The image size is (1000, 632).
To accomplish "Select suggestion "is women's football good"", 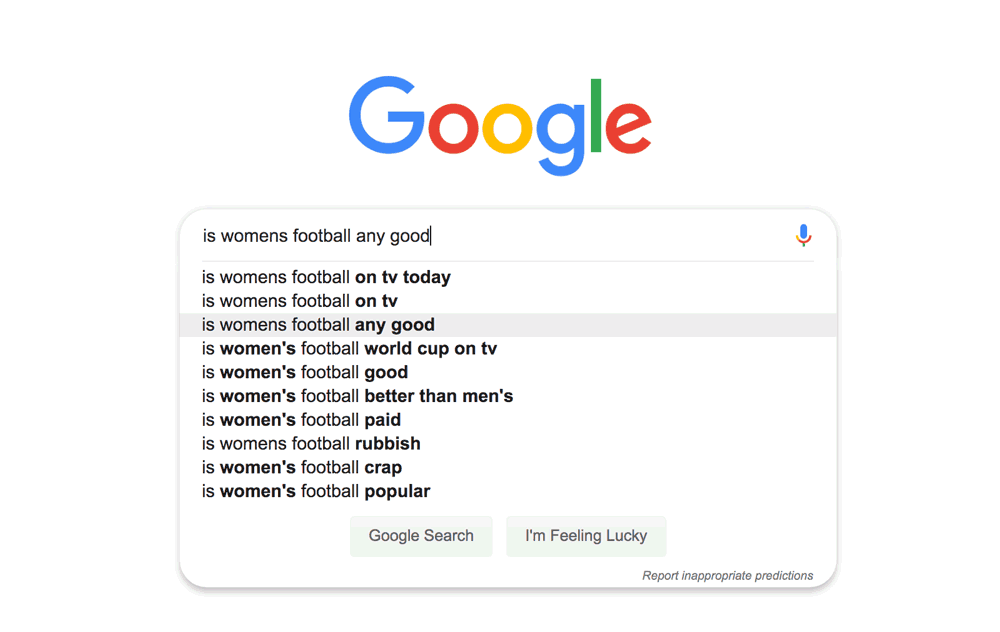I will pos(305,372).
